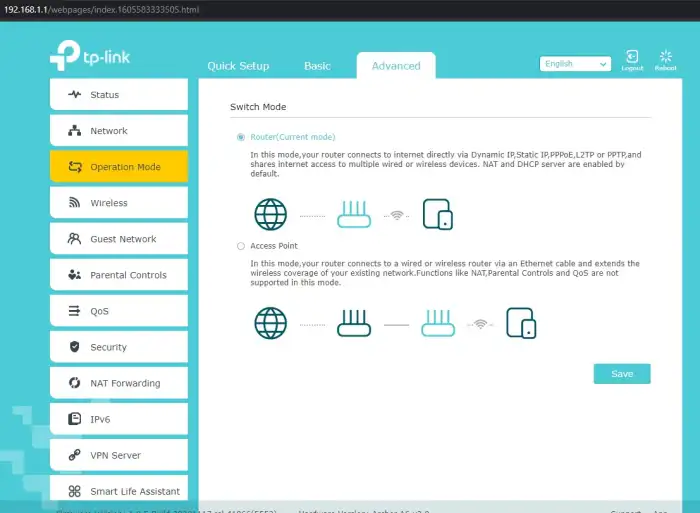Open the QoS sidebar menu item

click(x=100, y=311)
